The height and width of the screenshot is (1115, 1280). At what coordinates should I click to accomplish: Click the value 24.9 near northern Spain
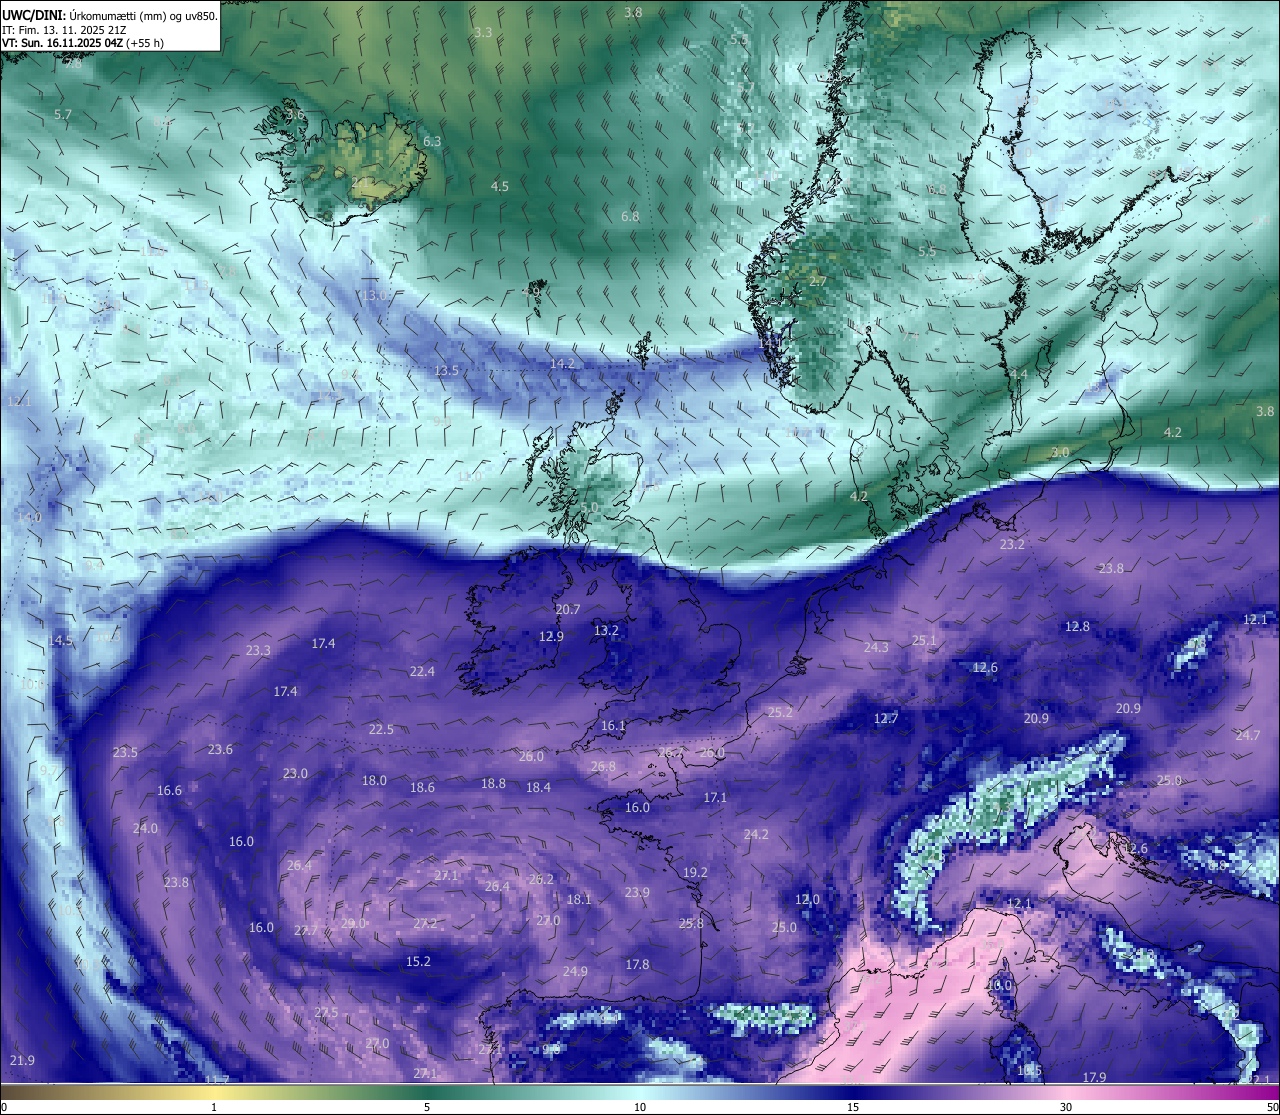pos(575,971)
